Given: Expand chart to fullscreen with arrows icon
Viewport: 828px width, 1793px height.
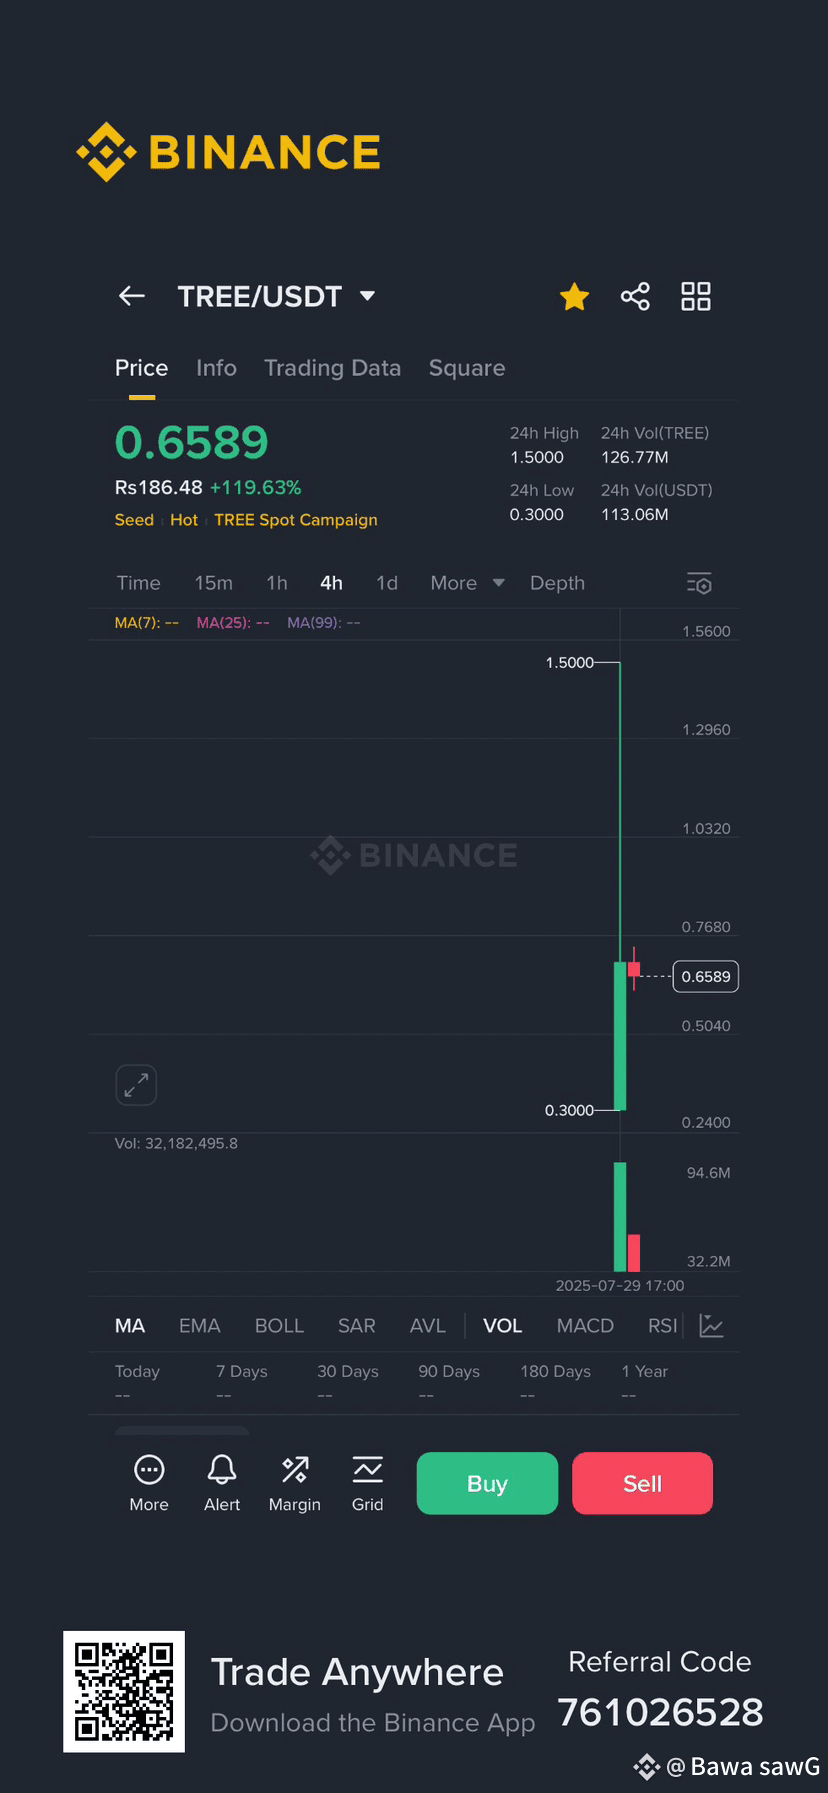Looking at the screenshot, I should point(136,1085).
